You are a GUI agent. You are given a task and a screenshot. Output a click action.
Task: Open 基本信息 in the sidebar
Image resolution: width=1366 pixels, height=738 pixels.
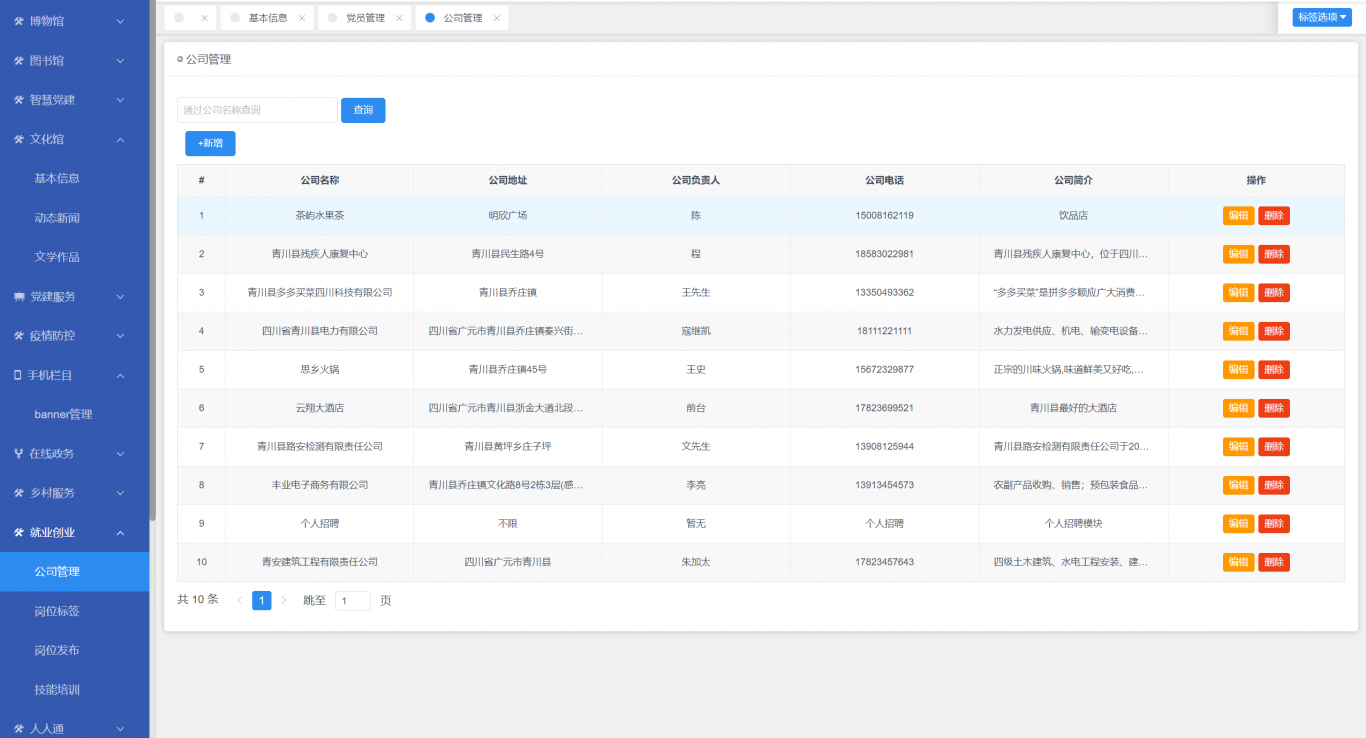click(x=57, y=178)
